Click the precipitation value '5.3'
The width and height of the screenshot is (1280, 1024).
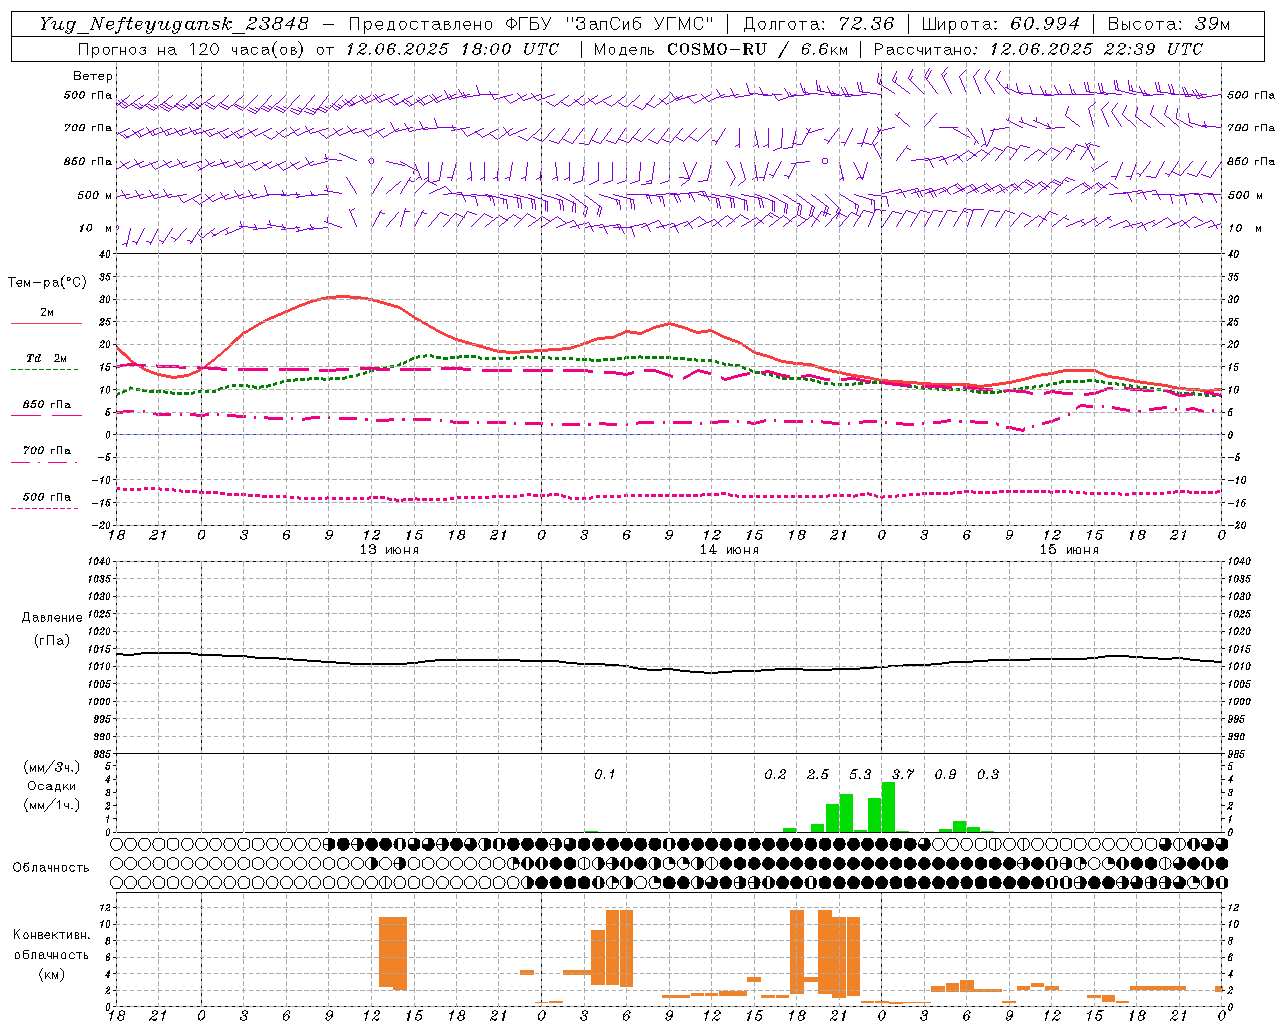(x=860, y=775)
